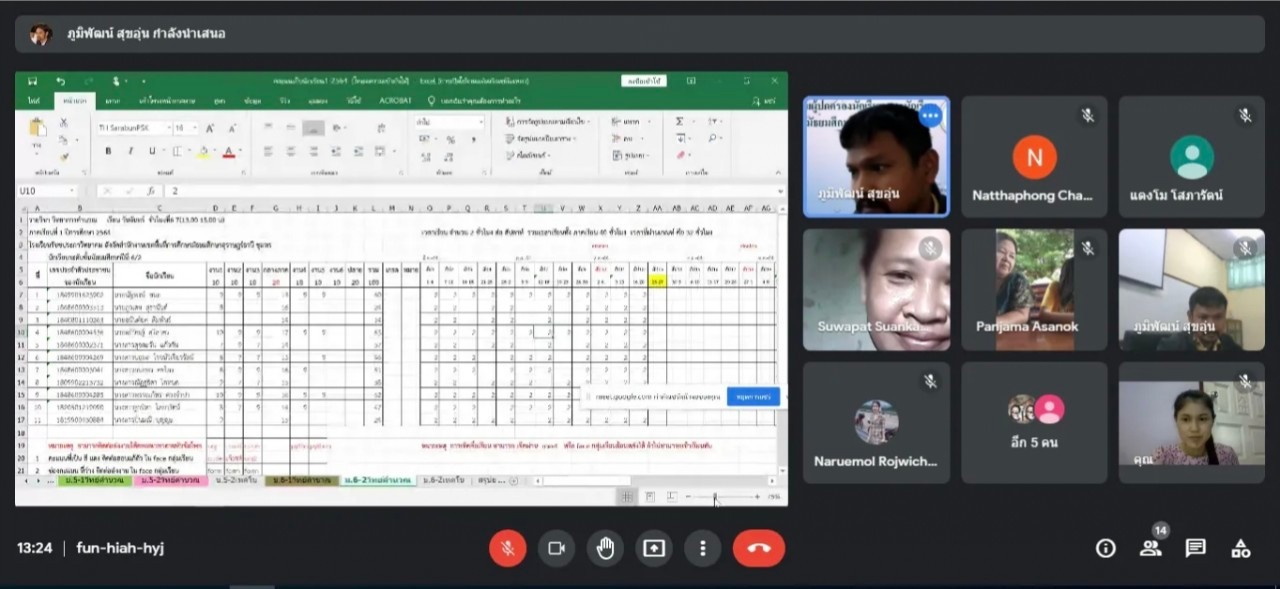Screen dimensions: 1280x589
Task: Expand the font name dropdown
Action: pyautogui.click(x=166, y=128)
